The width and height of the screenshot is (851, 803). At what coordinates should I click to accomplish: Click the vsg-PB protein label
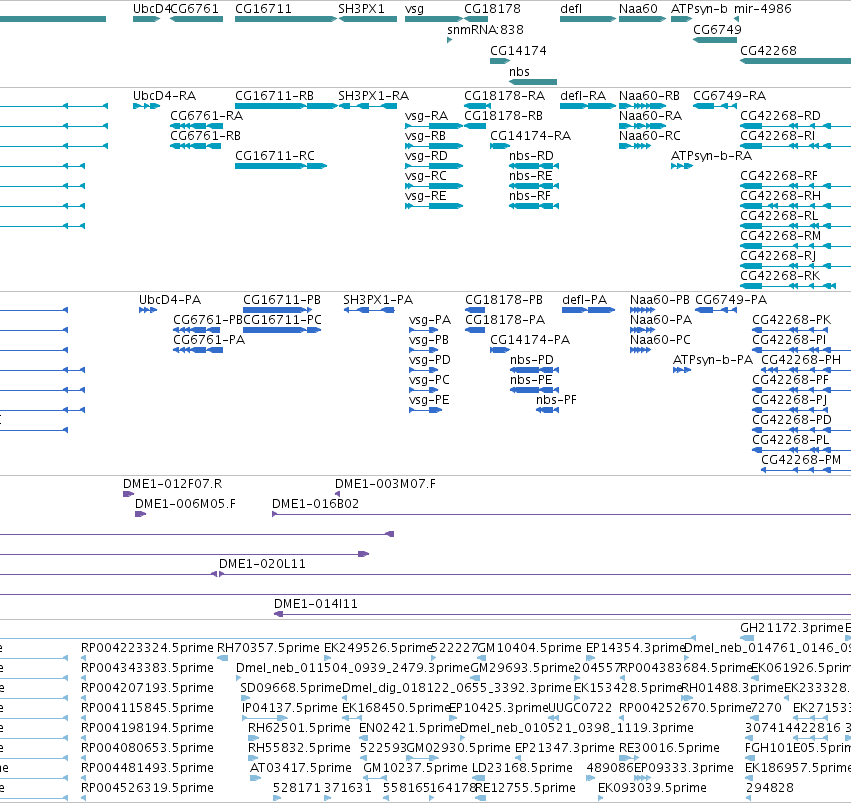point(429,340)
